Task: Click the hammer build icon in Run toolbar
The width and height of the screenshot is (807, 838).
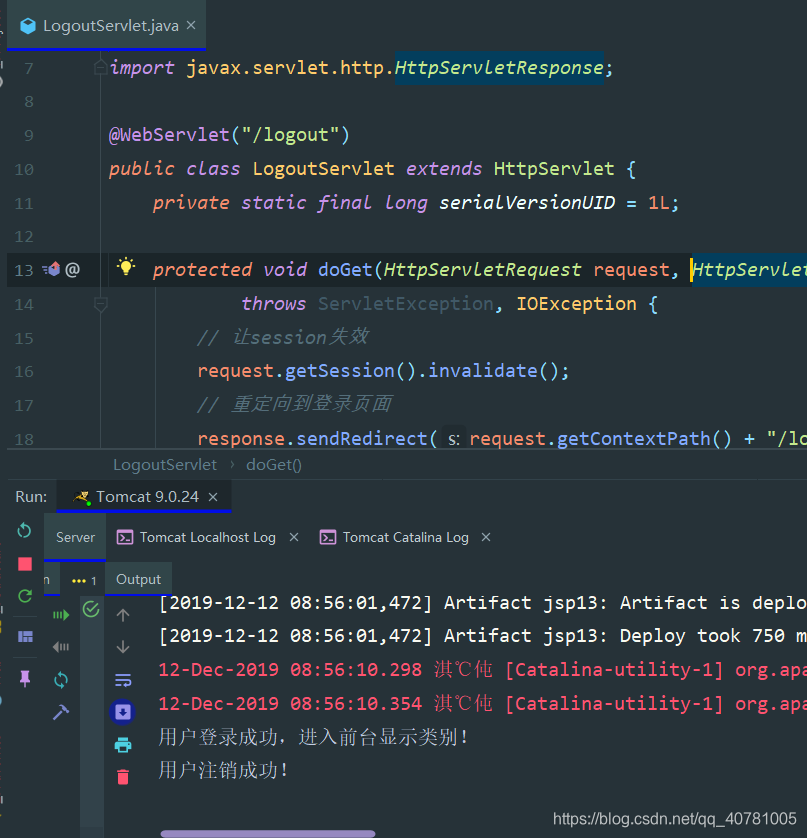Action: (x=59, y=711)
